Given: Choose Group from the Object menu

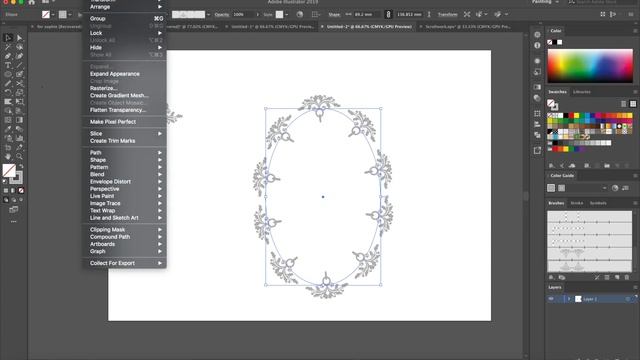Looking at the screenshot, I should [124, 19].
